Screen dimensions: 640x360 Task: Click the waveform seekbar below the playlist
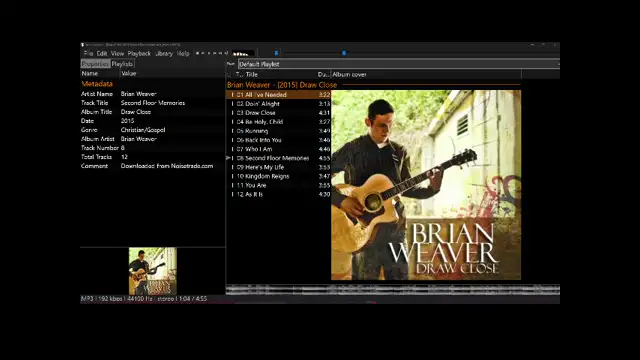point(393,290)
